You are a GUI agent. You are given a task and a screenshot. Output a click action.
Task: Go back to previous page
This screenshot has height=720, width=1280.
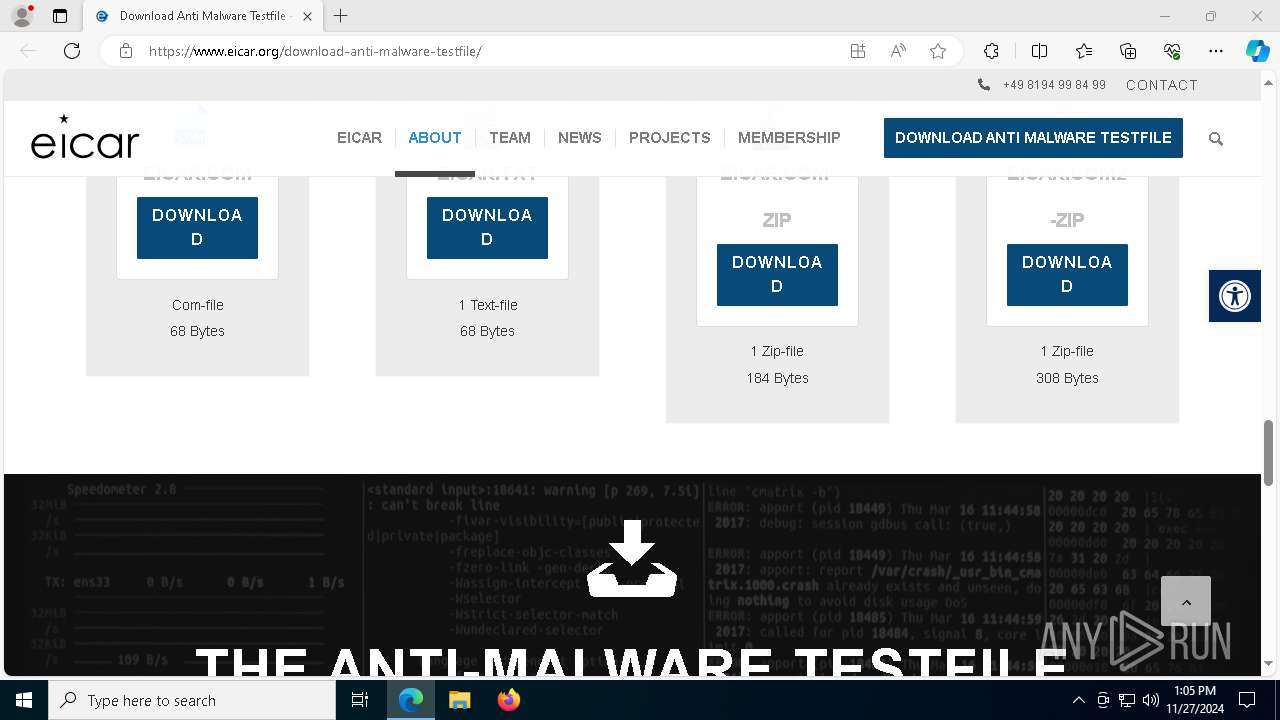(28, 51)
